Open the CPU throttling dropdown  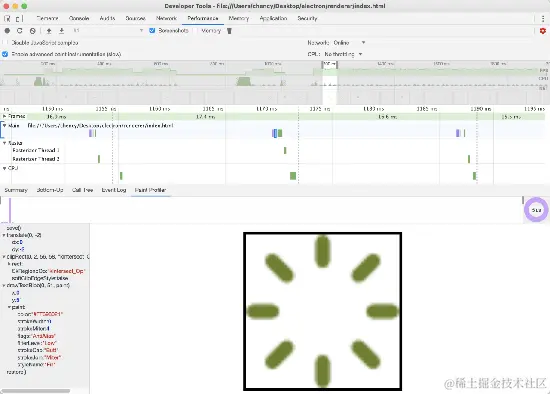point(343,54)
